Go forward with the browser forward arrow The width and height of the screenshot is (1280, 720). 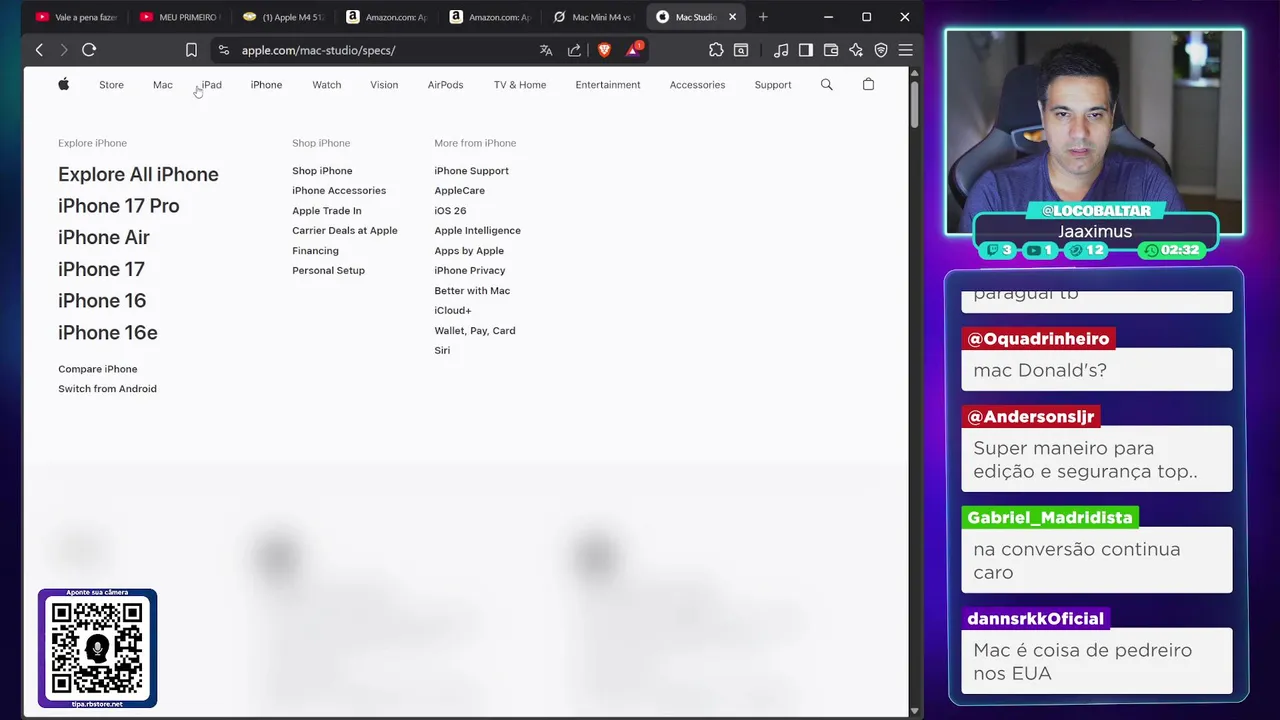click(x=63, y=50)
